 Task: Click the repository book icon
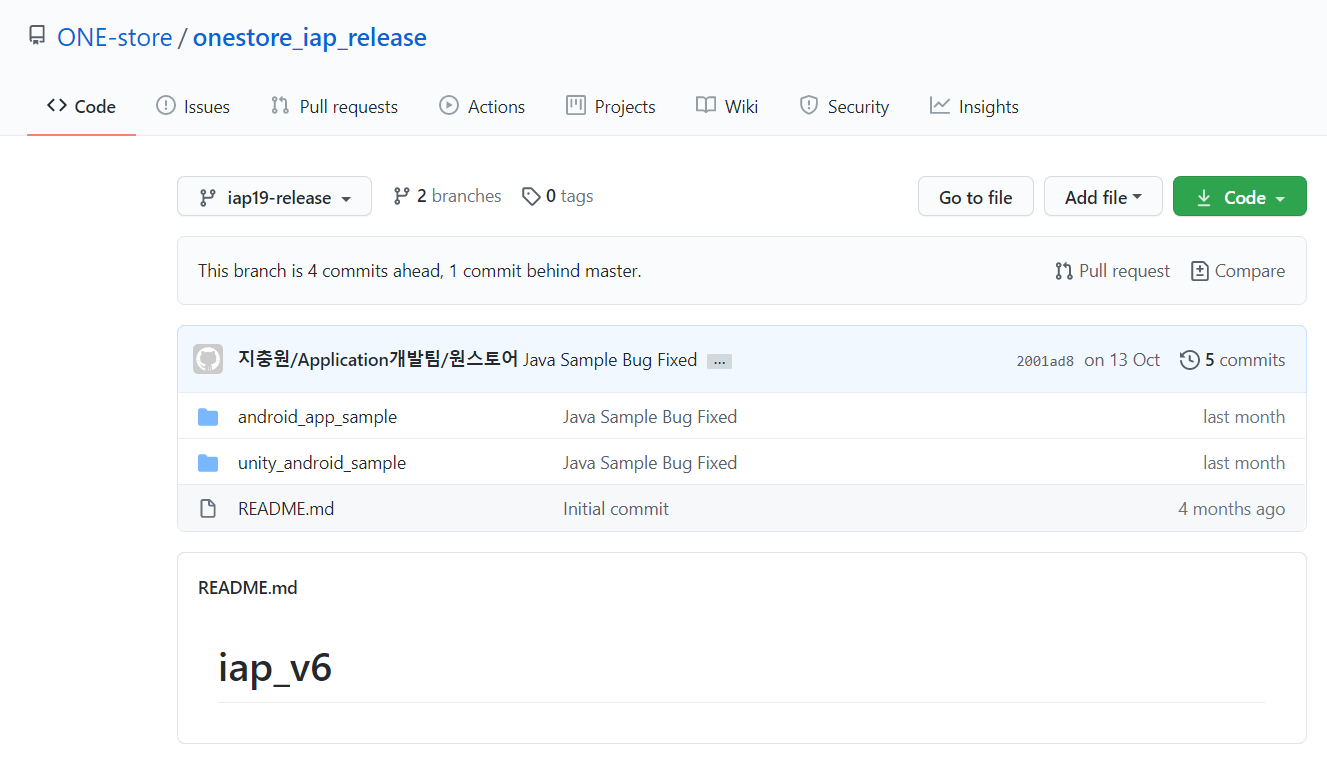37,37
